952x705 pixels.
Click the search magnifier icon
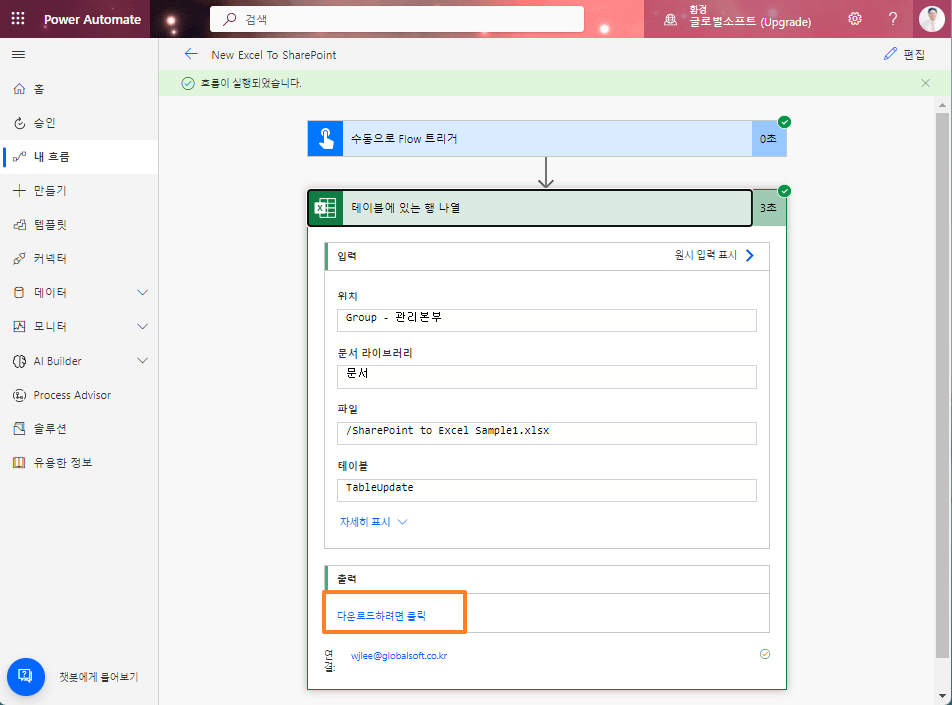pos(230,19)
